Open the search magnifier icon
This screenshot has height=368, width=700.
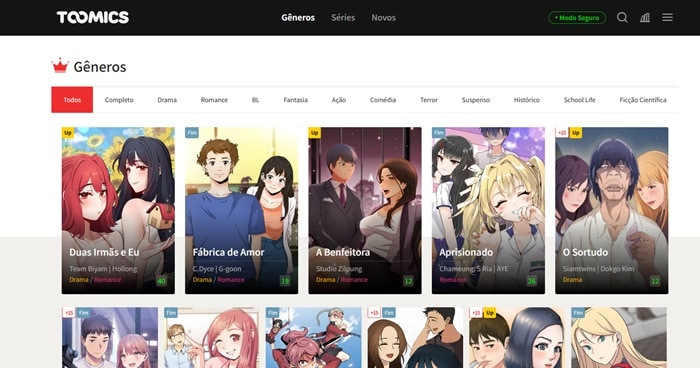[622, 17]
